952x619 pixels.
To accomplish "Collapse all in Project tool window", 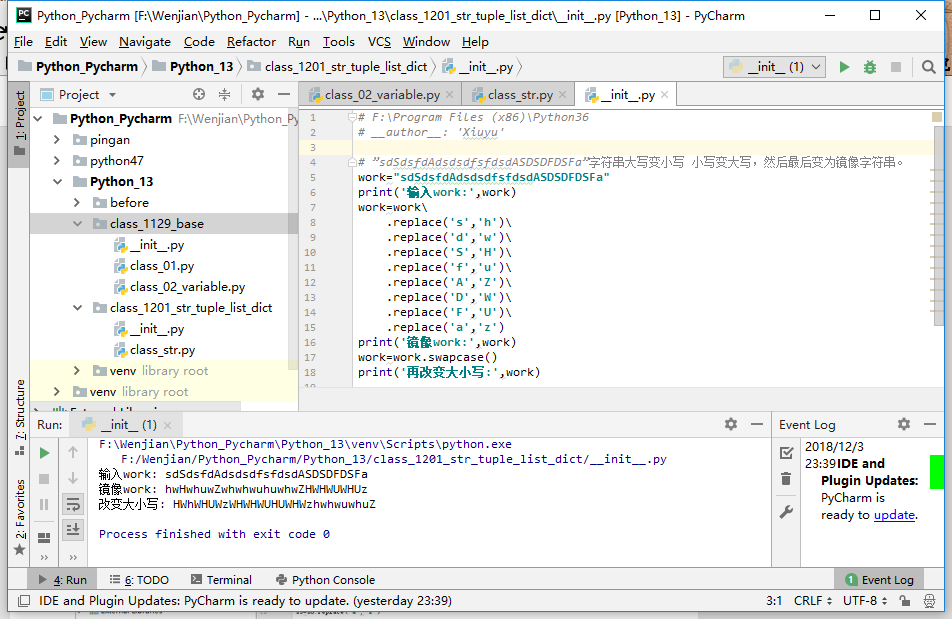I will point(224,94).
